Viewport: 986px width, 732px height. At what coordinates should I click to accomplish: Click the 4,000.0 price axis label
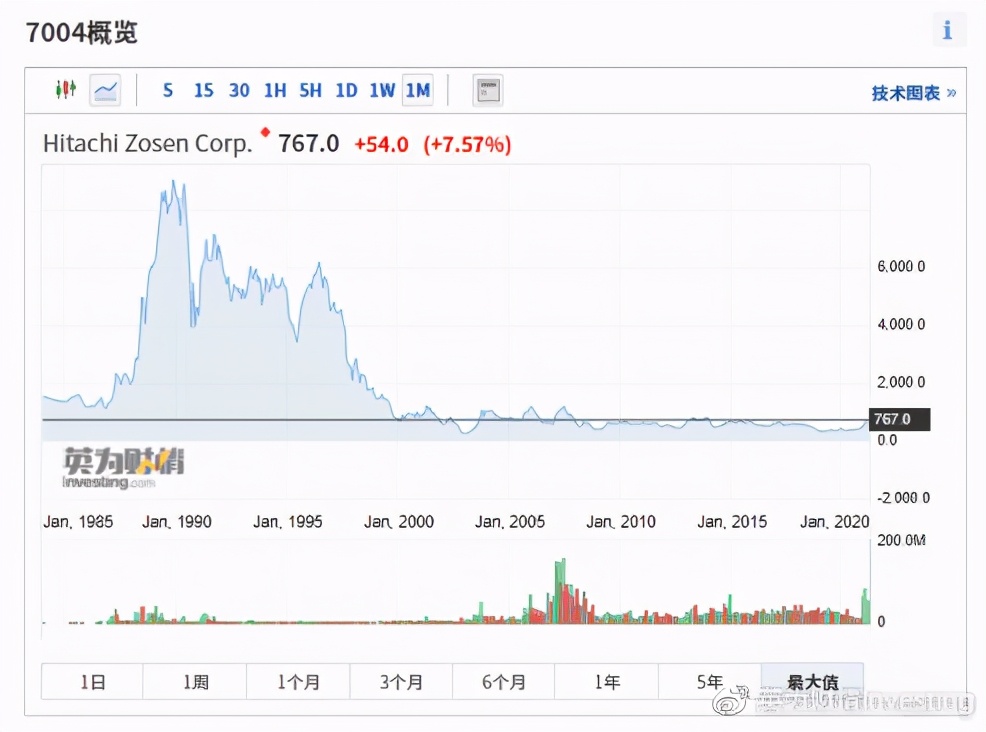pos(901,324)
